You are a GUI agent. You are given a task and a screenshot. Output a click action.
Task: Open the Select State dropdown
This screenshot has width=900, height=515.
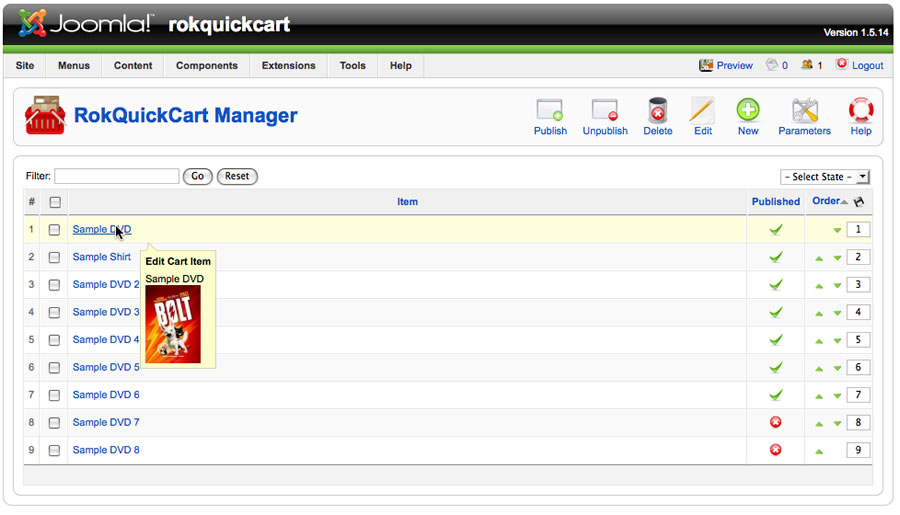click(x=825, y=177)
